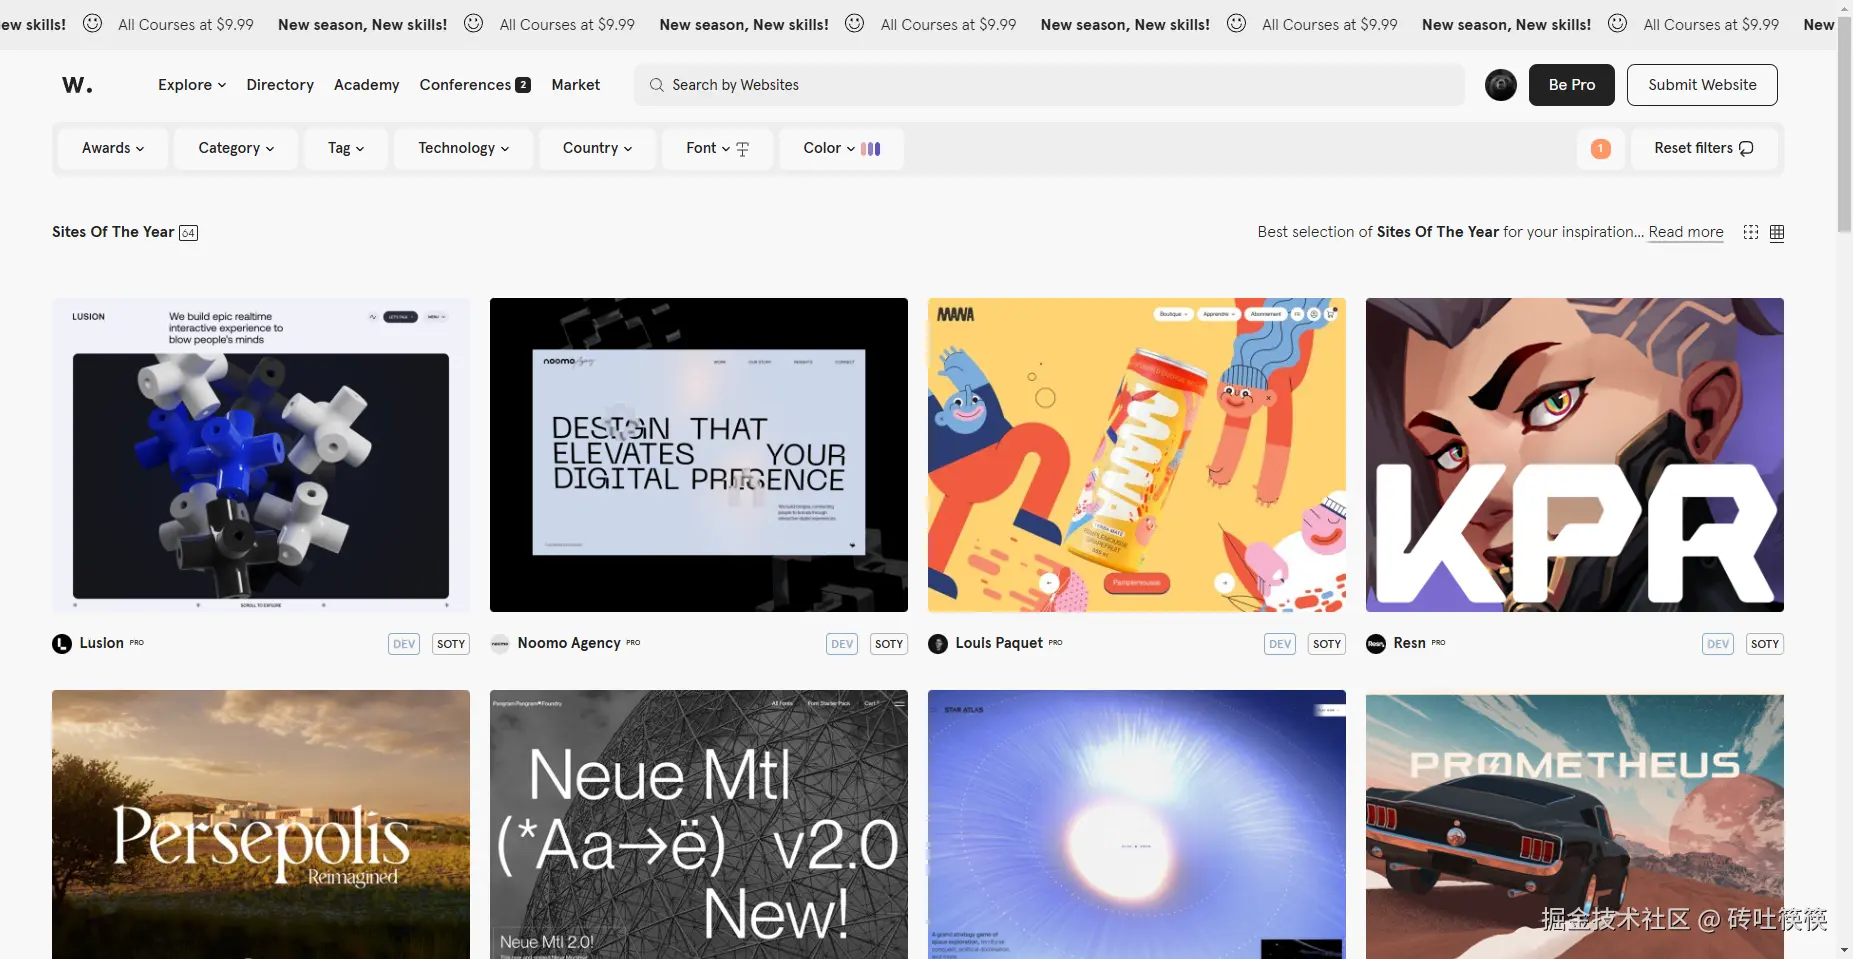Click the SOTY badge on Louis Paquet
The image size is (1853, 959).
point(1327,644)
